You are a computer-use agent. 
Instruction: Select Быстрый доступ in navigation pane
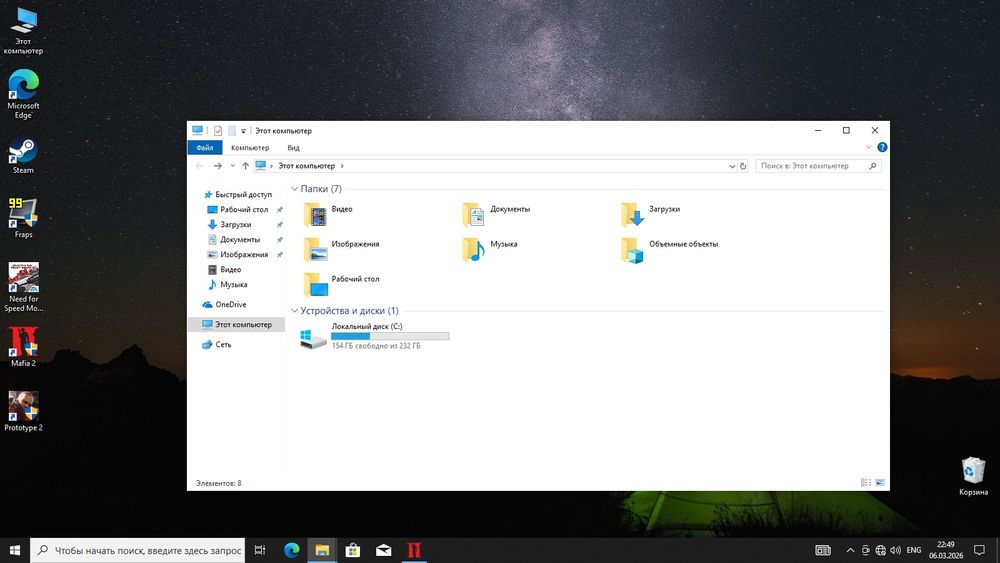[x=238, y=194]
